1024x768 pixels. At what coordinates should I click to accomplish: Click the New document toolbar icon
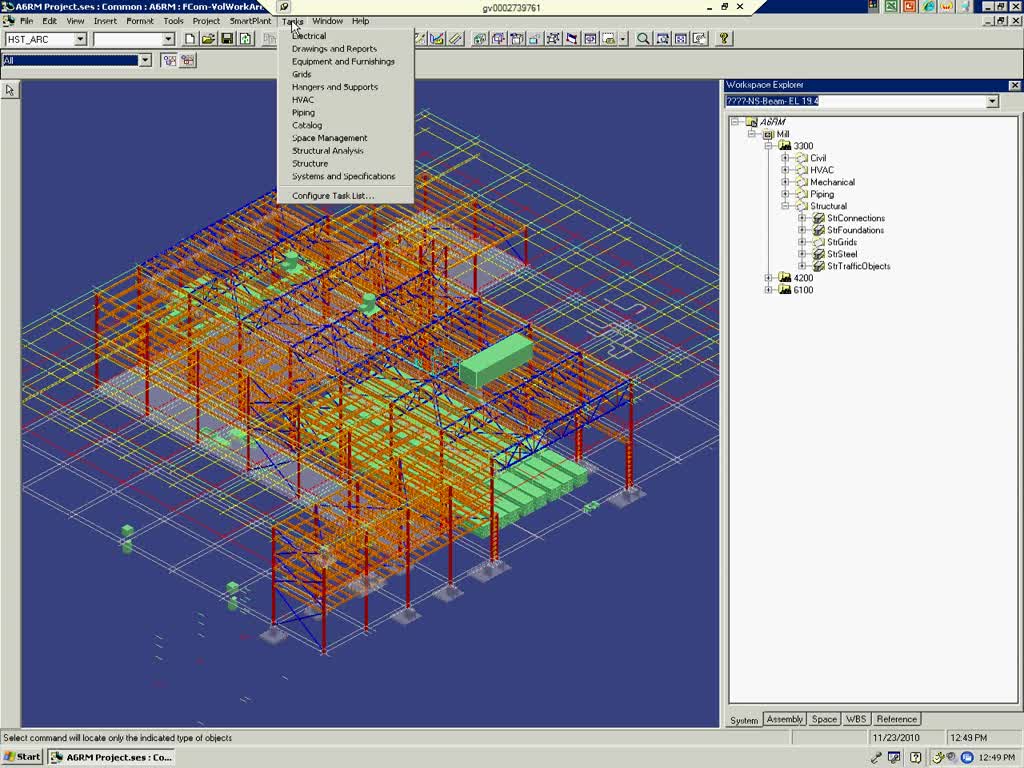[x=190, y=39]
